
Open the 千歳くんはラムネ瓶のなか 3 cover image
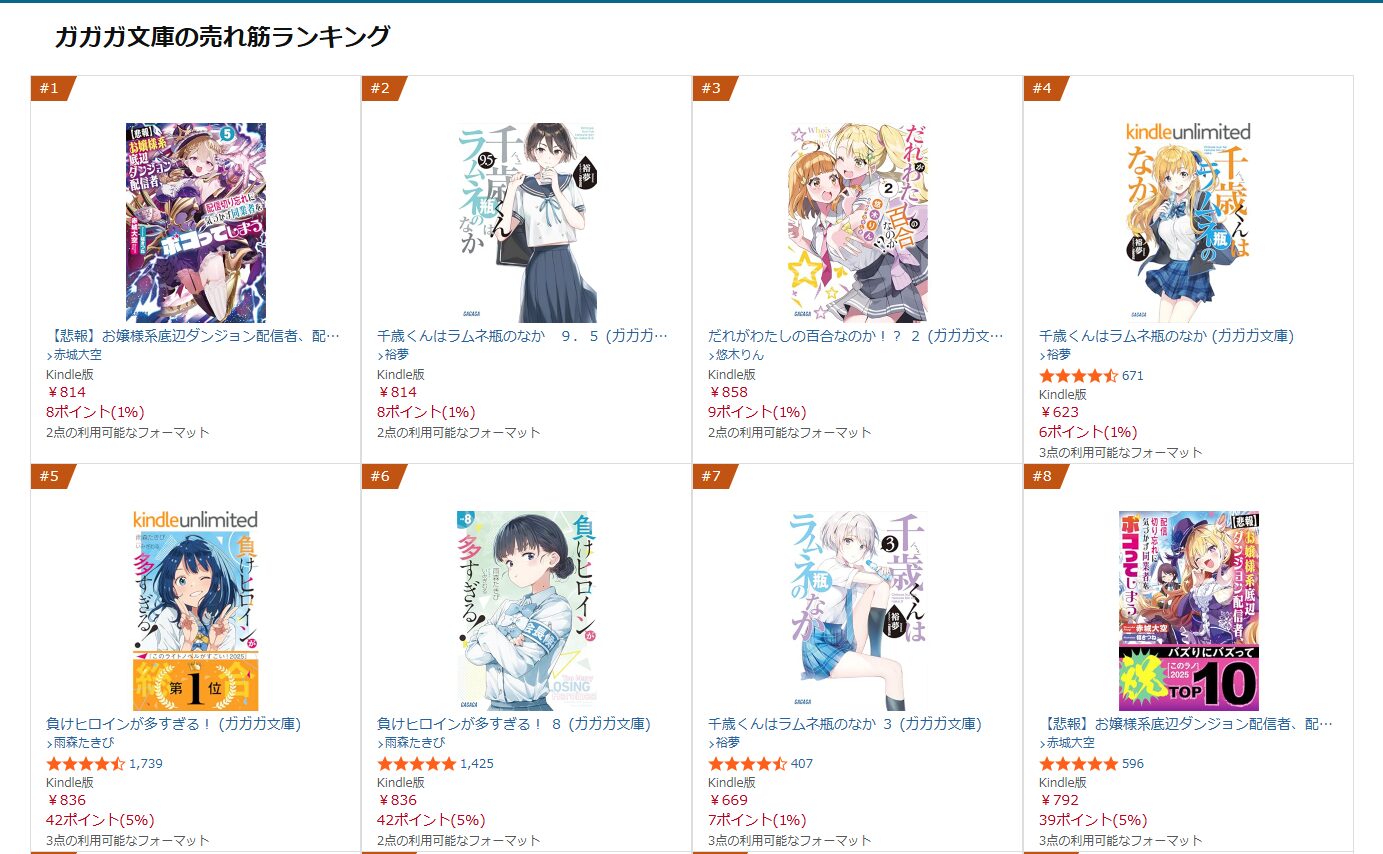858,610
